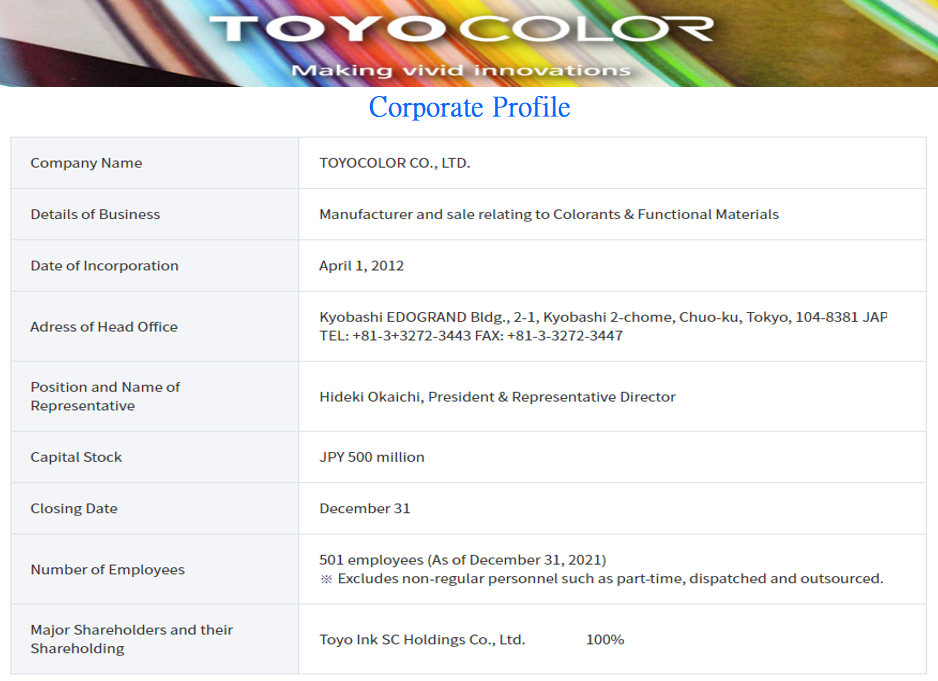Click 'Major Shareholders and their Shareholding' label
The image size is (938, 681).
pos(132,639)
